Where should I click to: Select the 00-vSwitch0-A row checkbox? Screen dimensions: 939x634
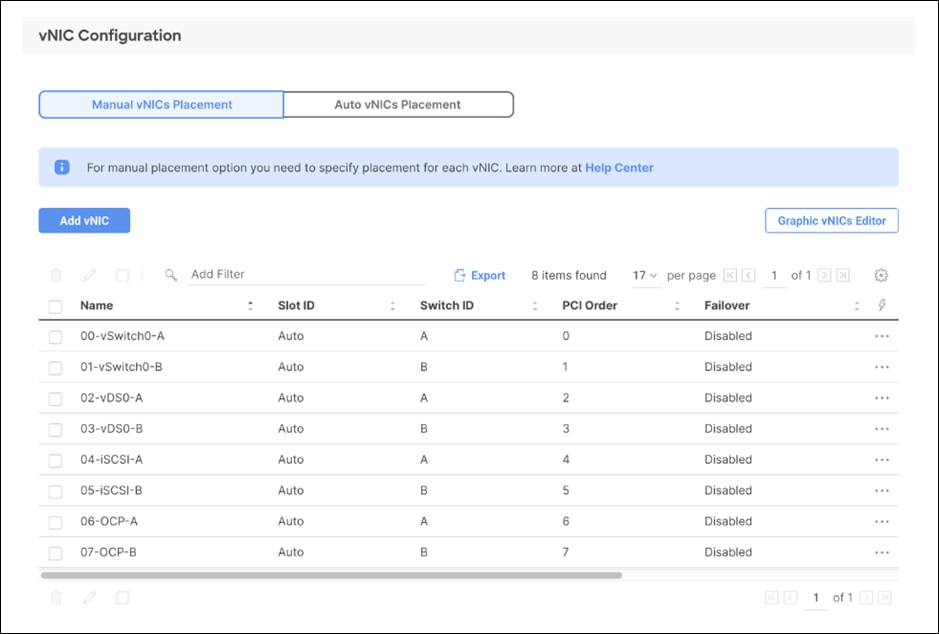pos(55,337)
